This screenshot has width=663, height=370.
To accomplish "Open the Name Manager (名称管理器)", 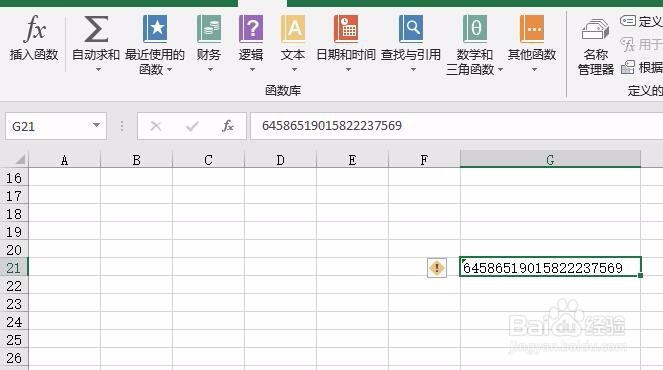I will tap(595, 47).
